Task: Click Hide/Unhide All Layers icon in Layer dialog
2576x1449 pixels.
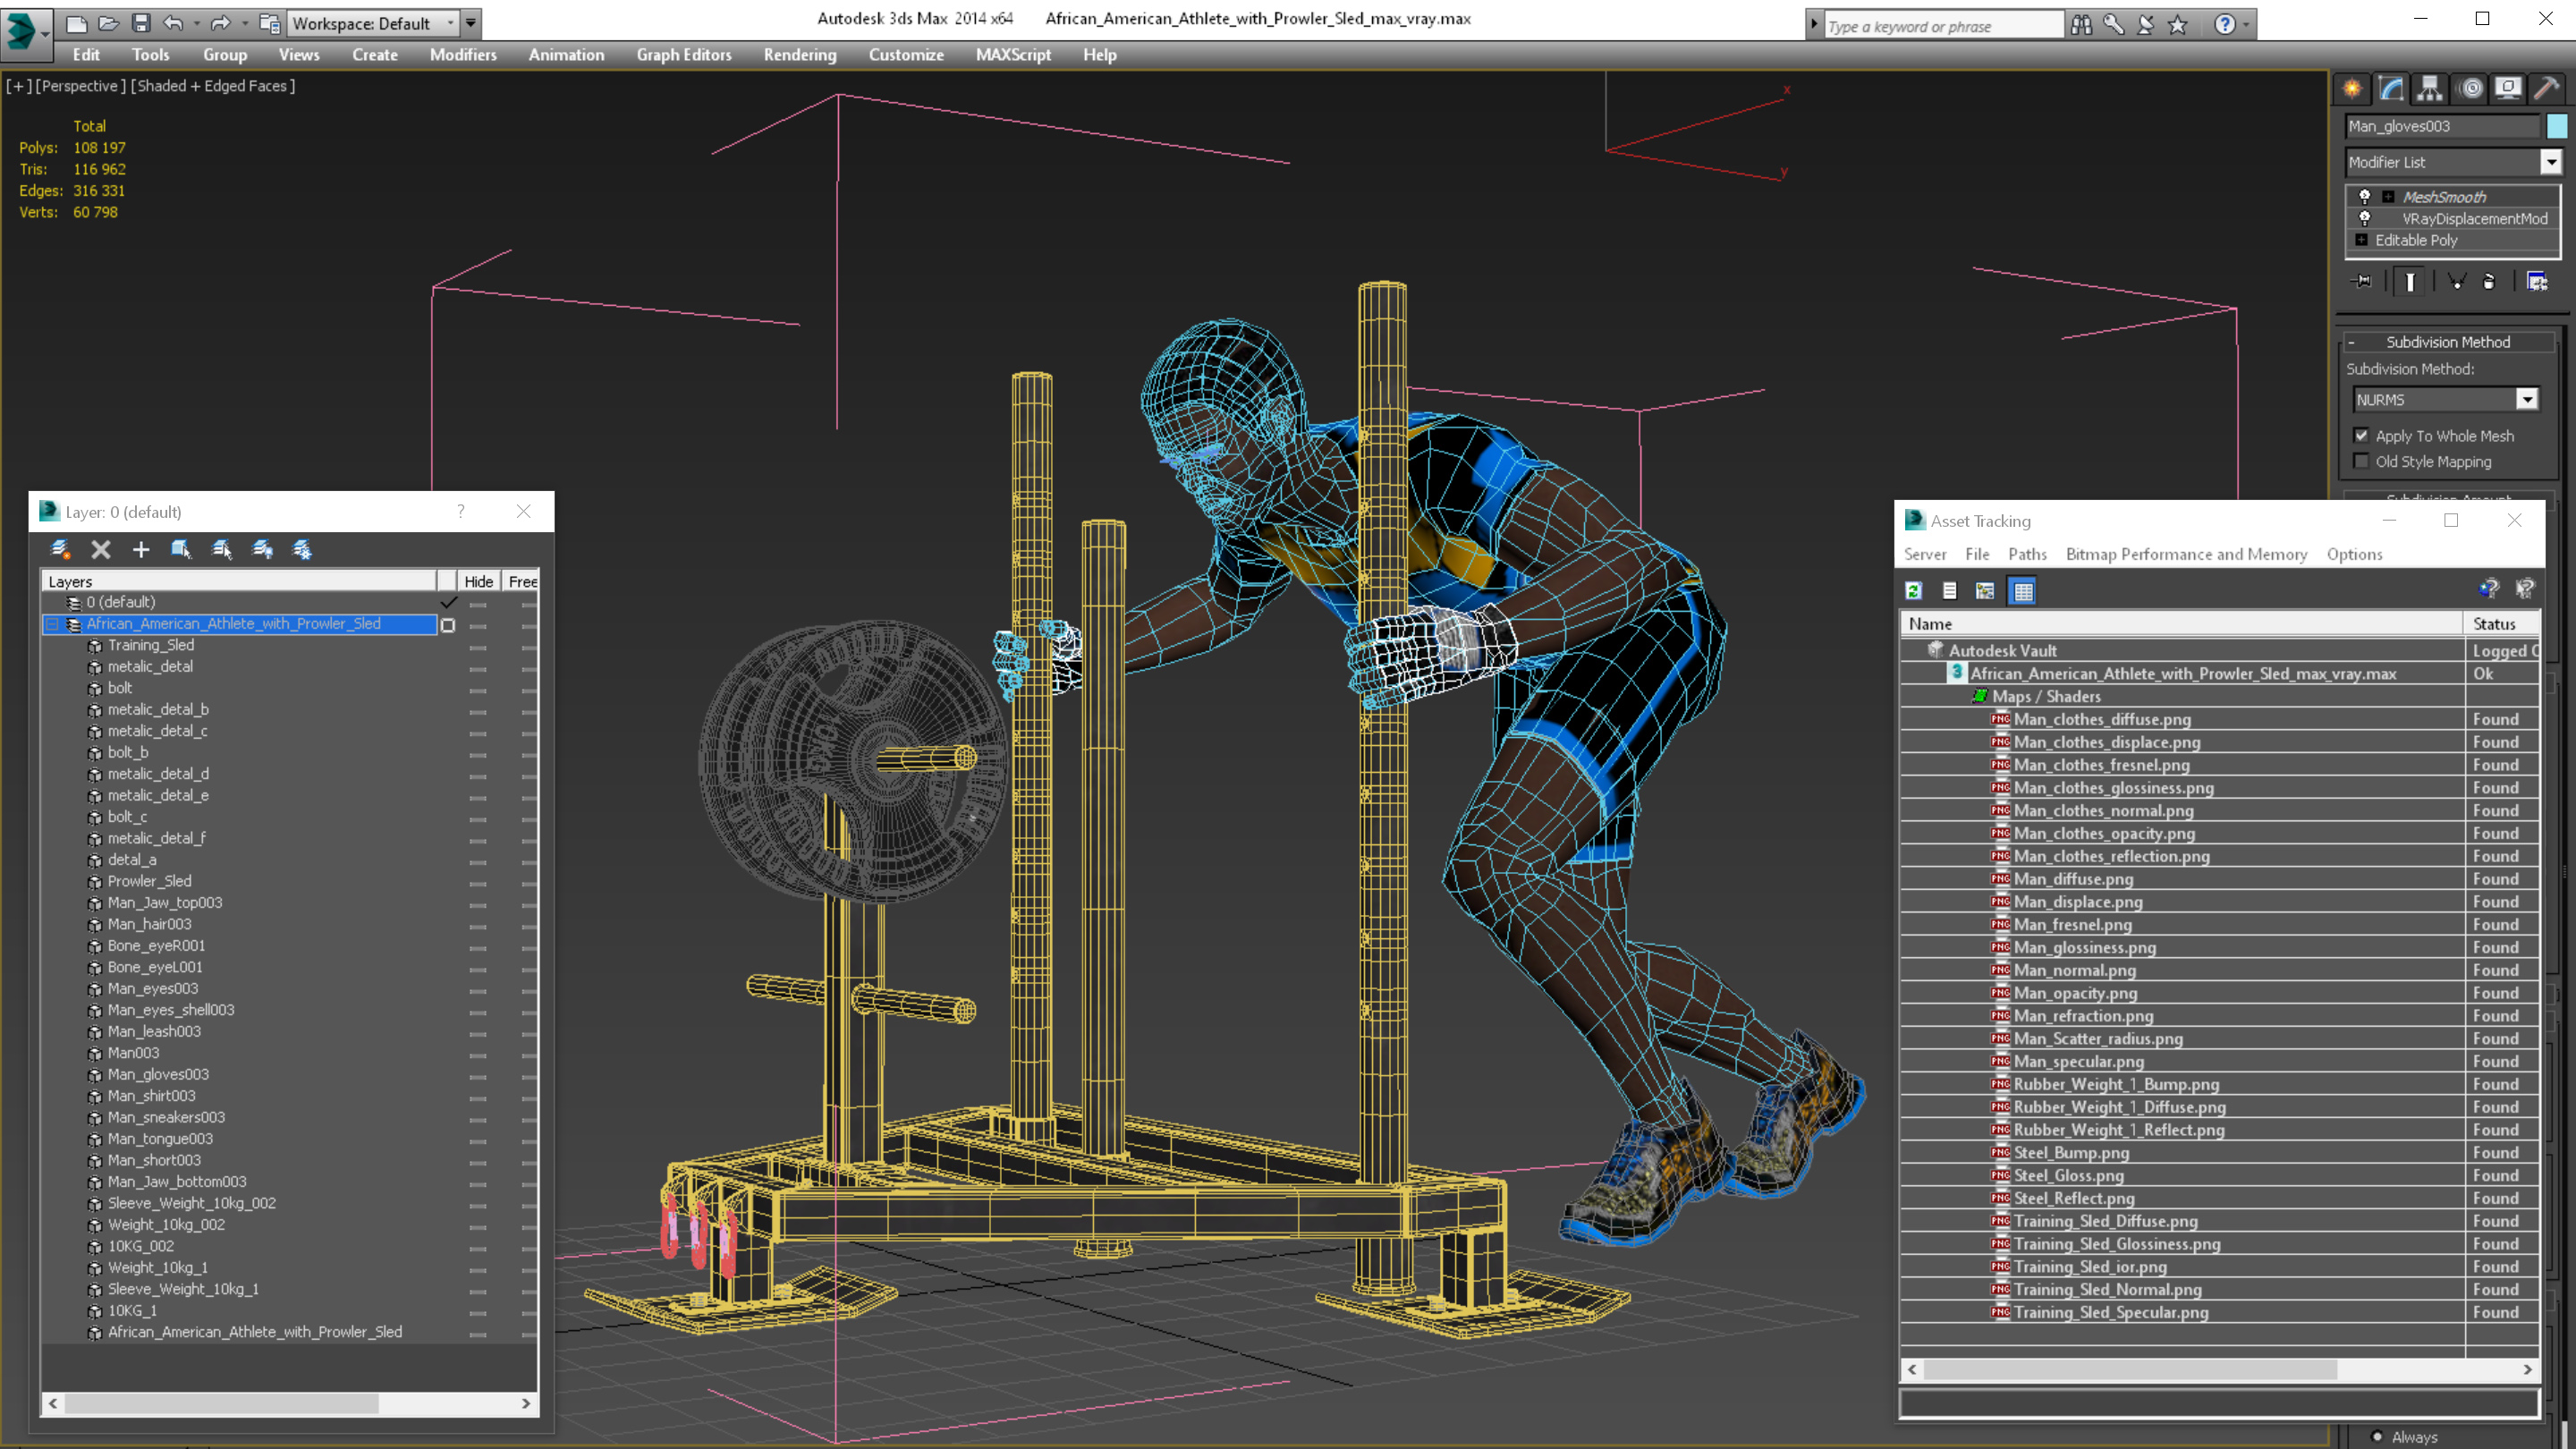Action: tap(262, 549)
